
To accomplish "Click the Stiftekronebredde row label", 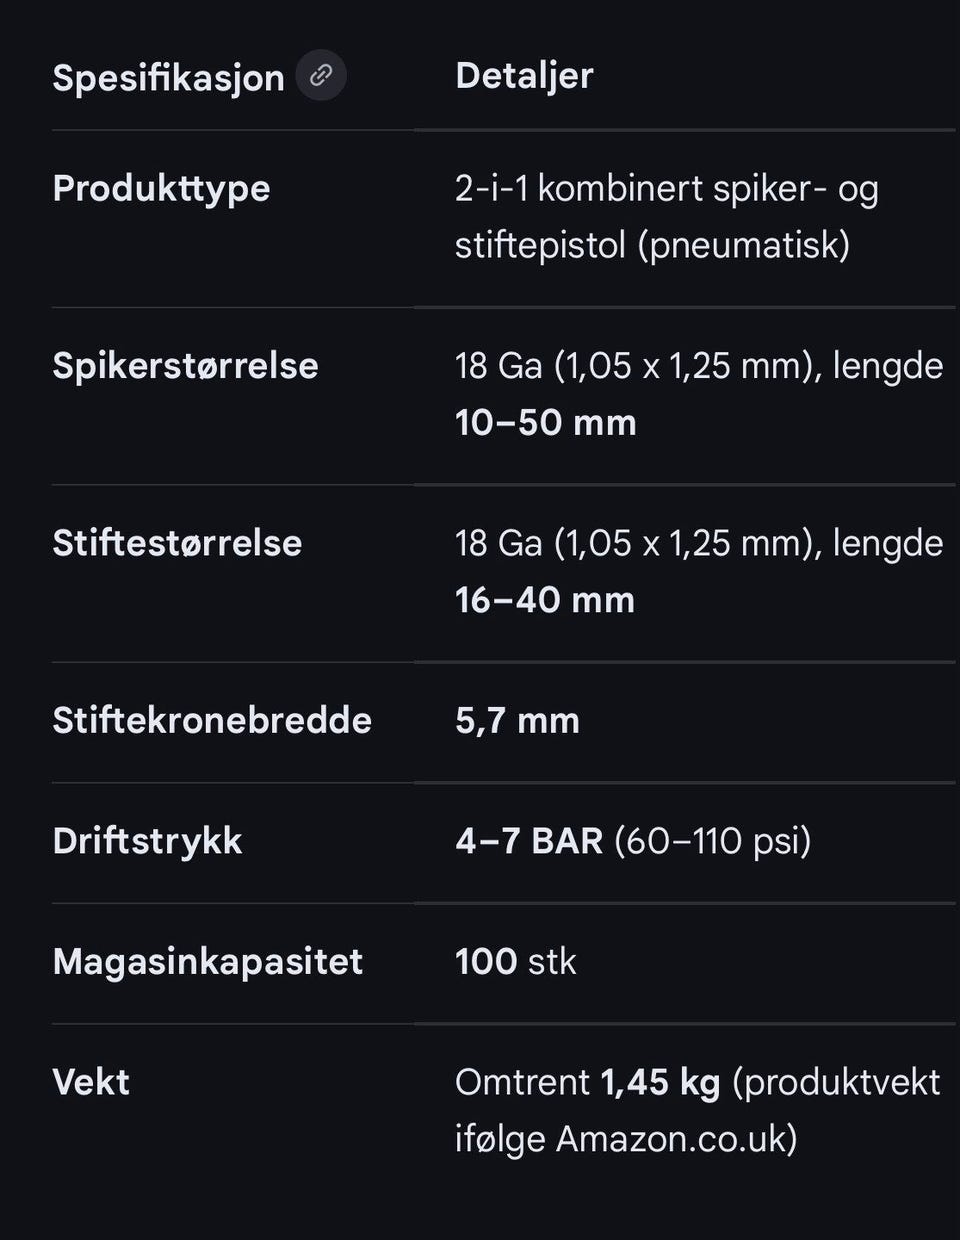I will 212,720.
